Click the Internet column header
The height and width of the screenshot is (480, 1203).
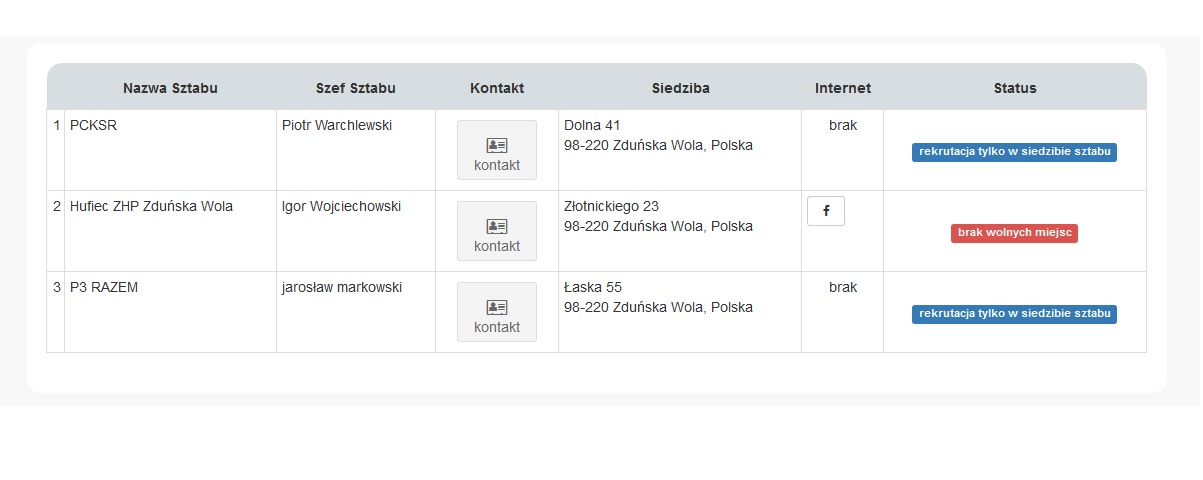[x=842, y=88]
